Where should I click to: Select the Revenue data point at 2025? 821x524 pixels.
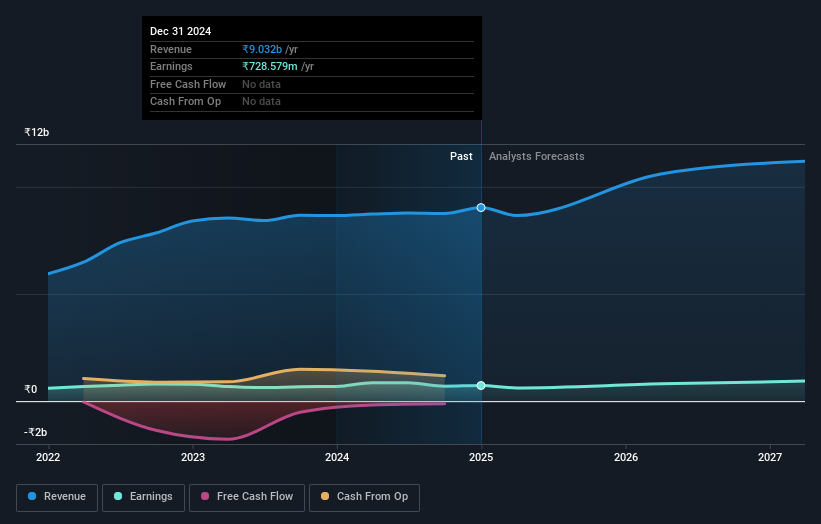coord(481,208)
